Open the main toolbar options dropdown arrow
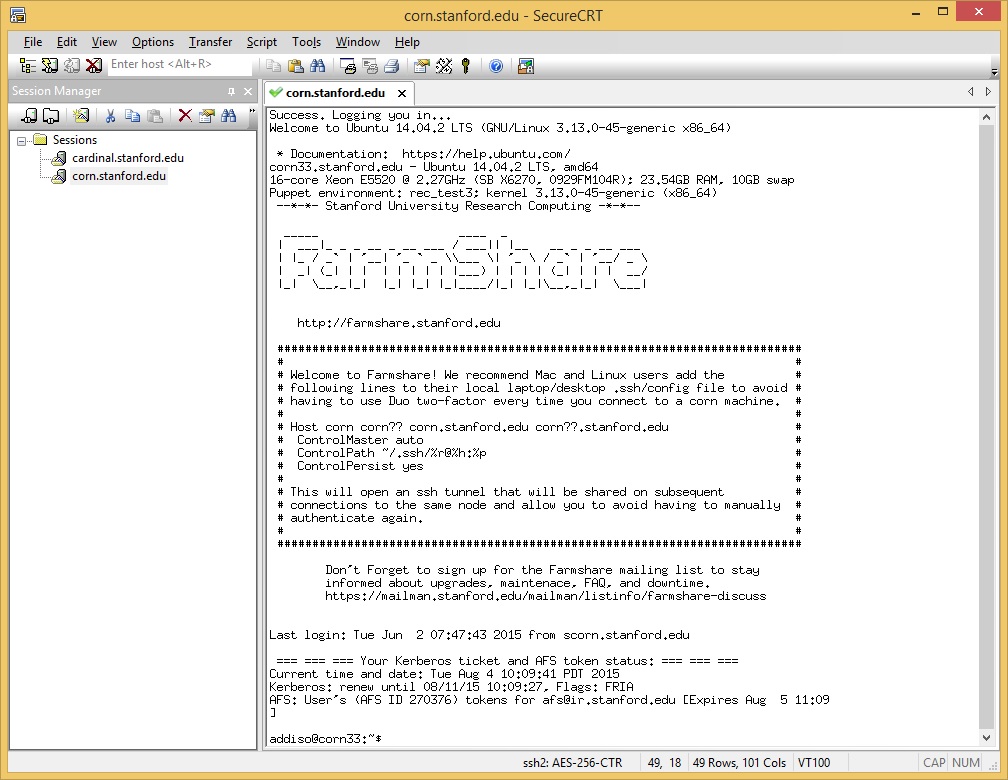This screenshot has width=1008, height=780. 994,72
